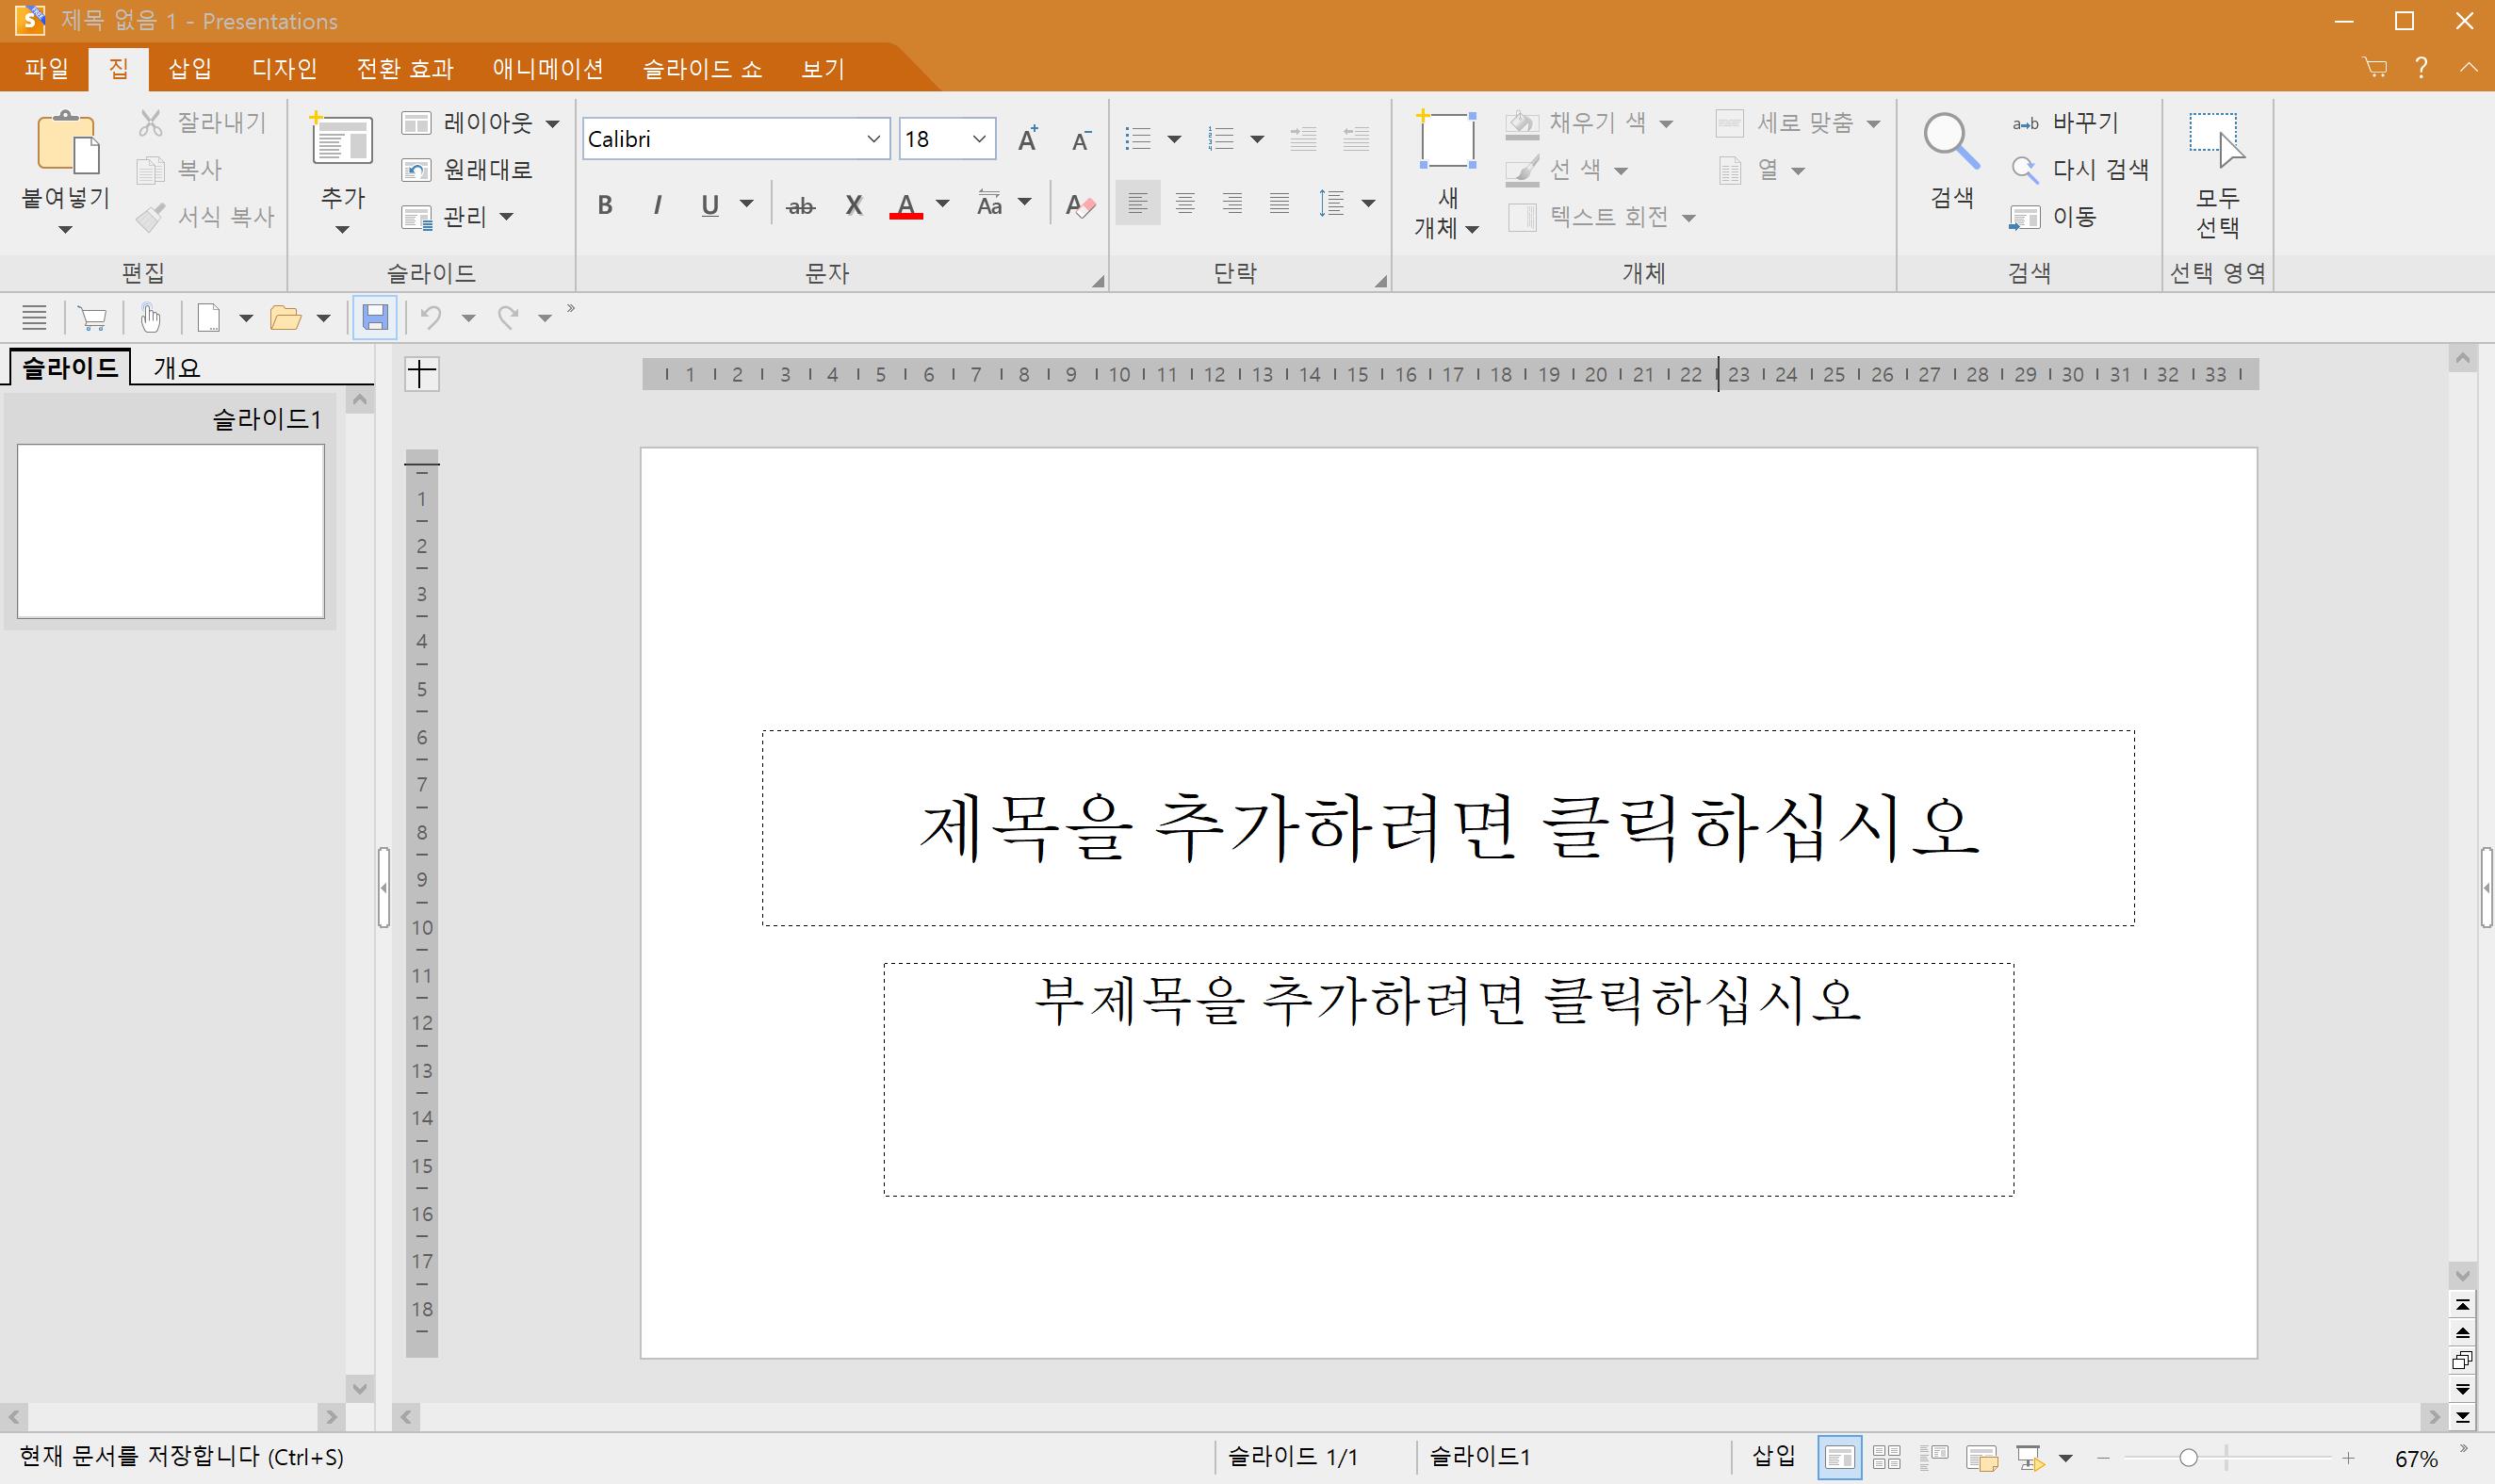Toggle align right paragraph button
Viewport: 2495px width, 1484px height.
(x=1232, y=204)
